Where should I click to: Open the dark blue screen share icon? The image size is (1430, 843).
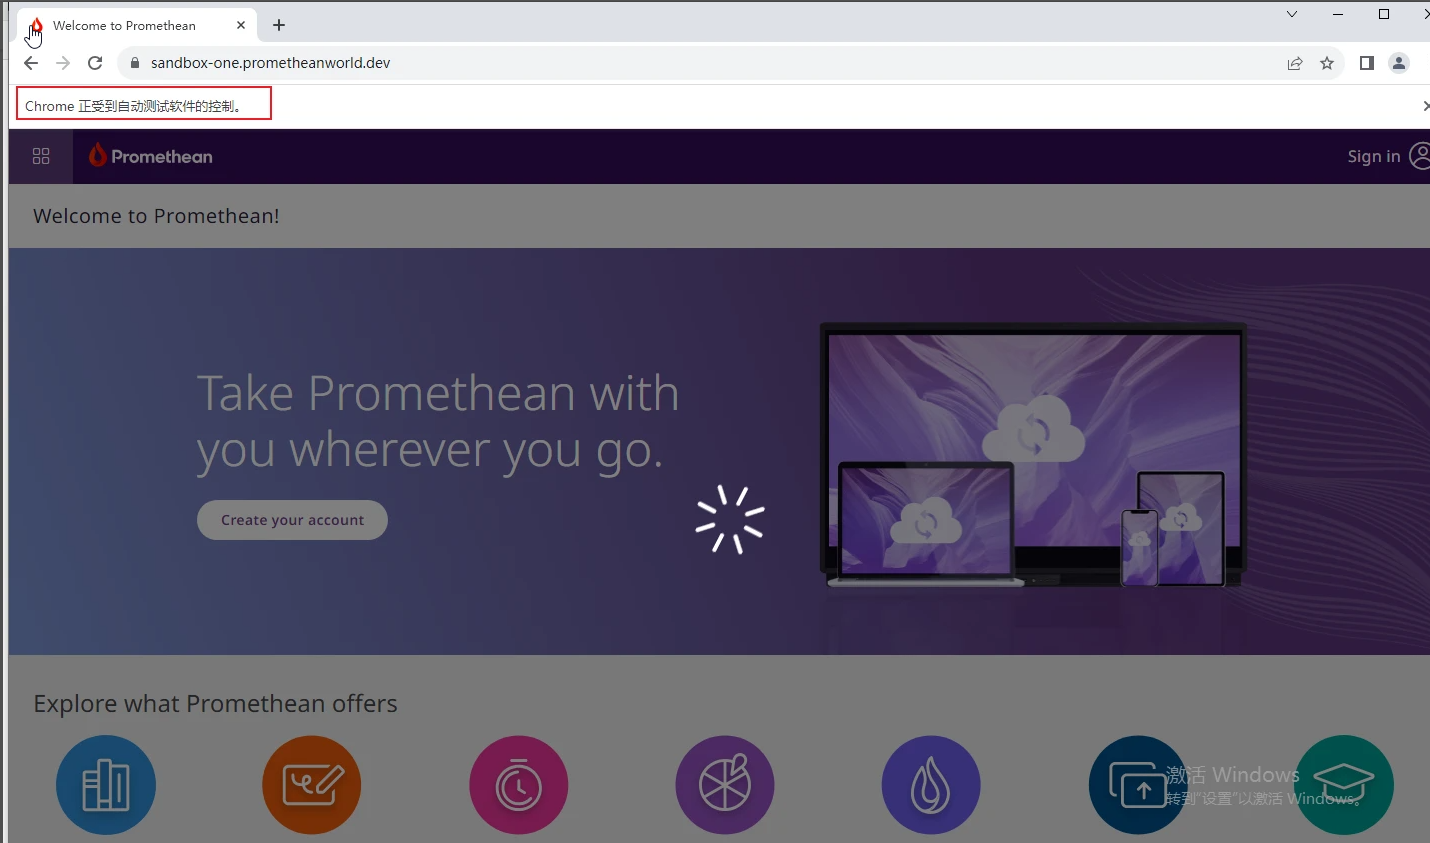tap(1138, 785)
